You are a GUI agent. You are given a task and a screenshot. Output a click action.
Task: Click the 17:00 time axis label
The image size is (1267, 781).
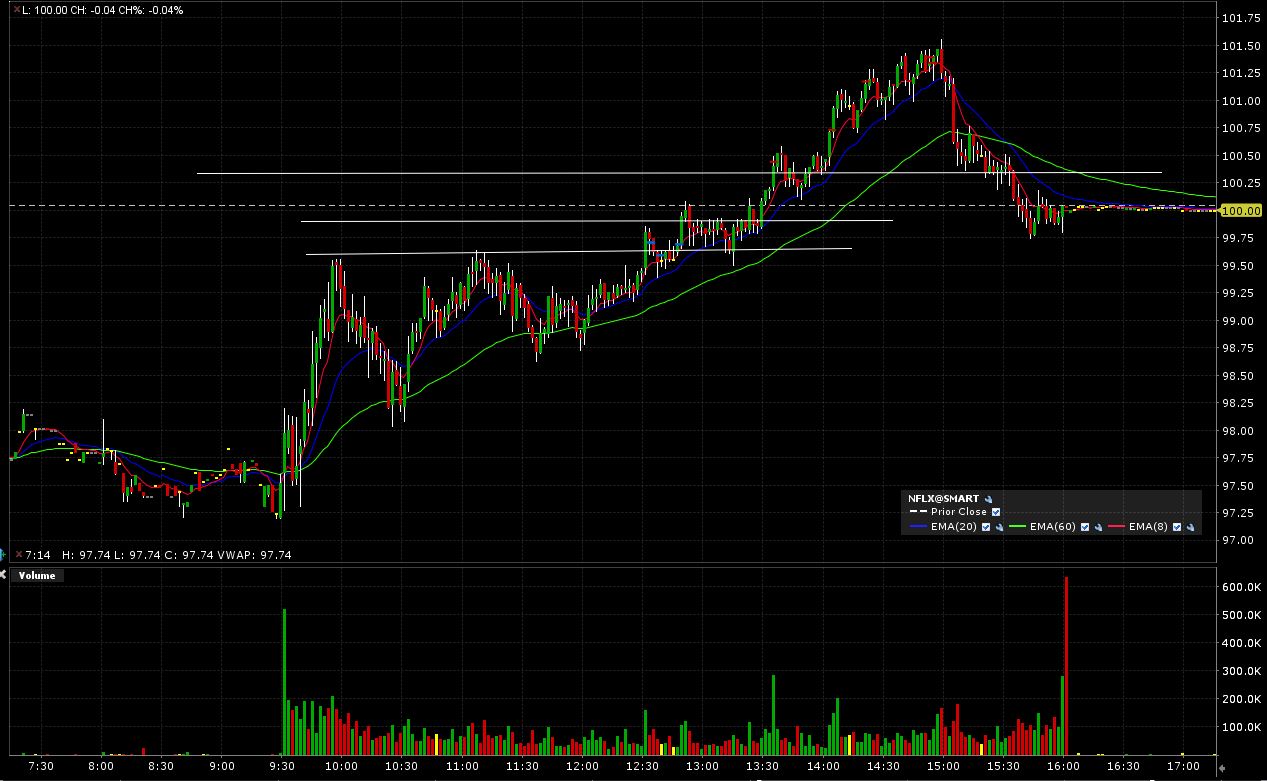(x=1183, y=767)
